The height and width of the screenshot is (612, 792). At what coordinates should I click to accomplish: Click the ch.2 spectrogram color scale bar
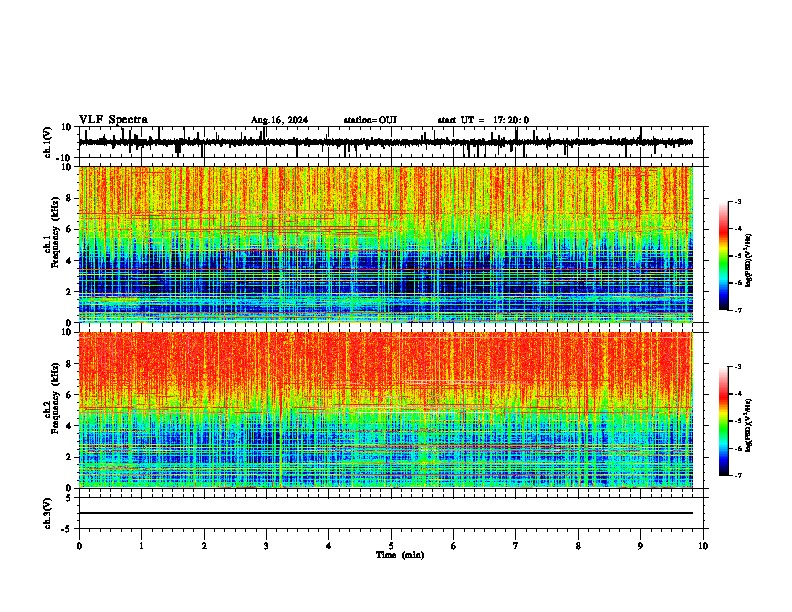coord(724,421)
